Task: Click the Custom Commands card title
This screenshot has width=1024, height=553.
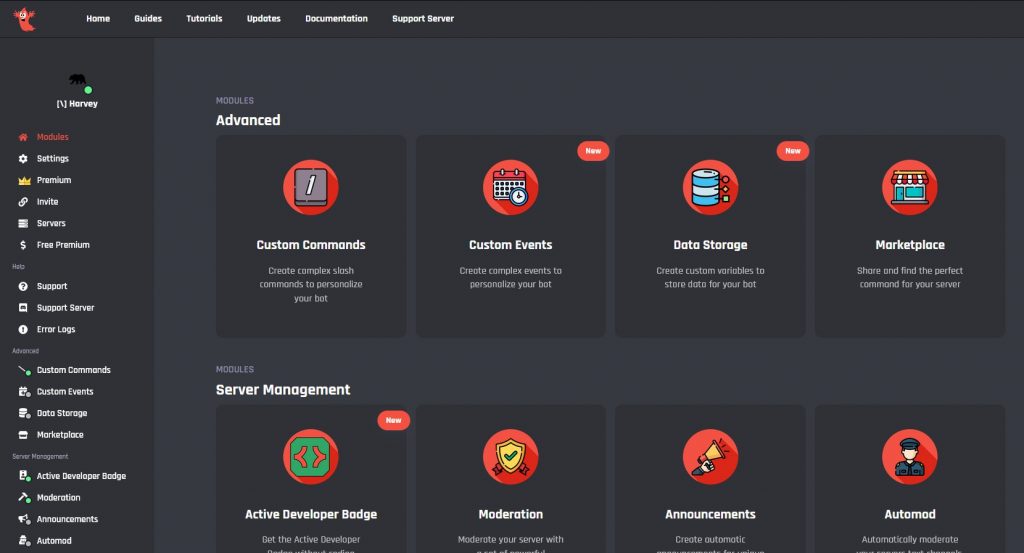Action: [311, 245]
